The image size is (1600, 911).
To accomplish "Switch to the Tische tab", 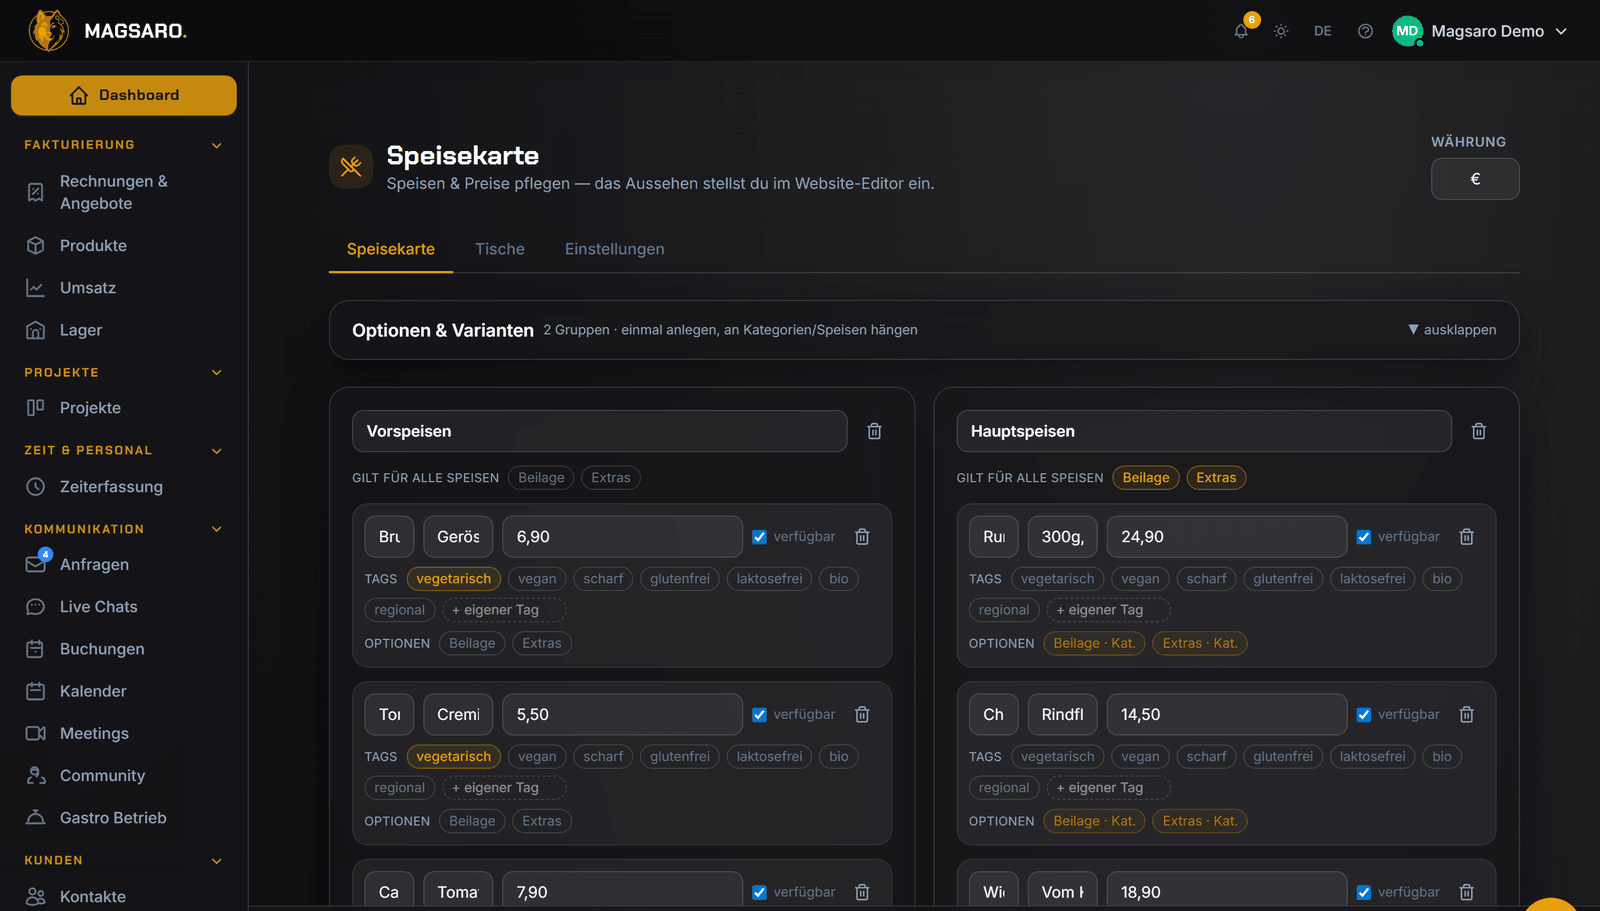I will pos(500,249).
